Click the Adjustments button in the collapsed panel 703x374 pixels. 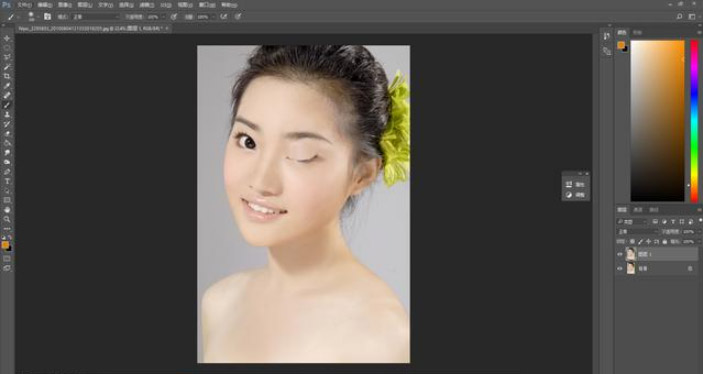pos(576,195)
